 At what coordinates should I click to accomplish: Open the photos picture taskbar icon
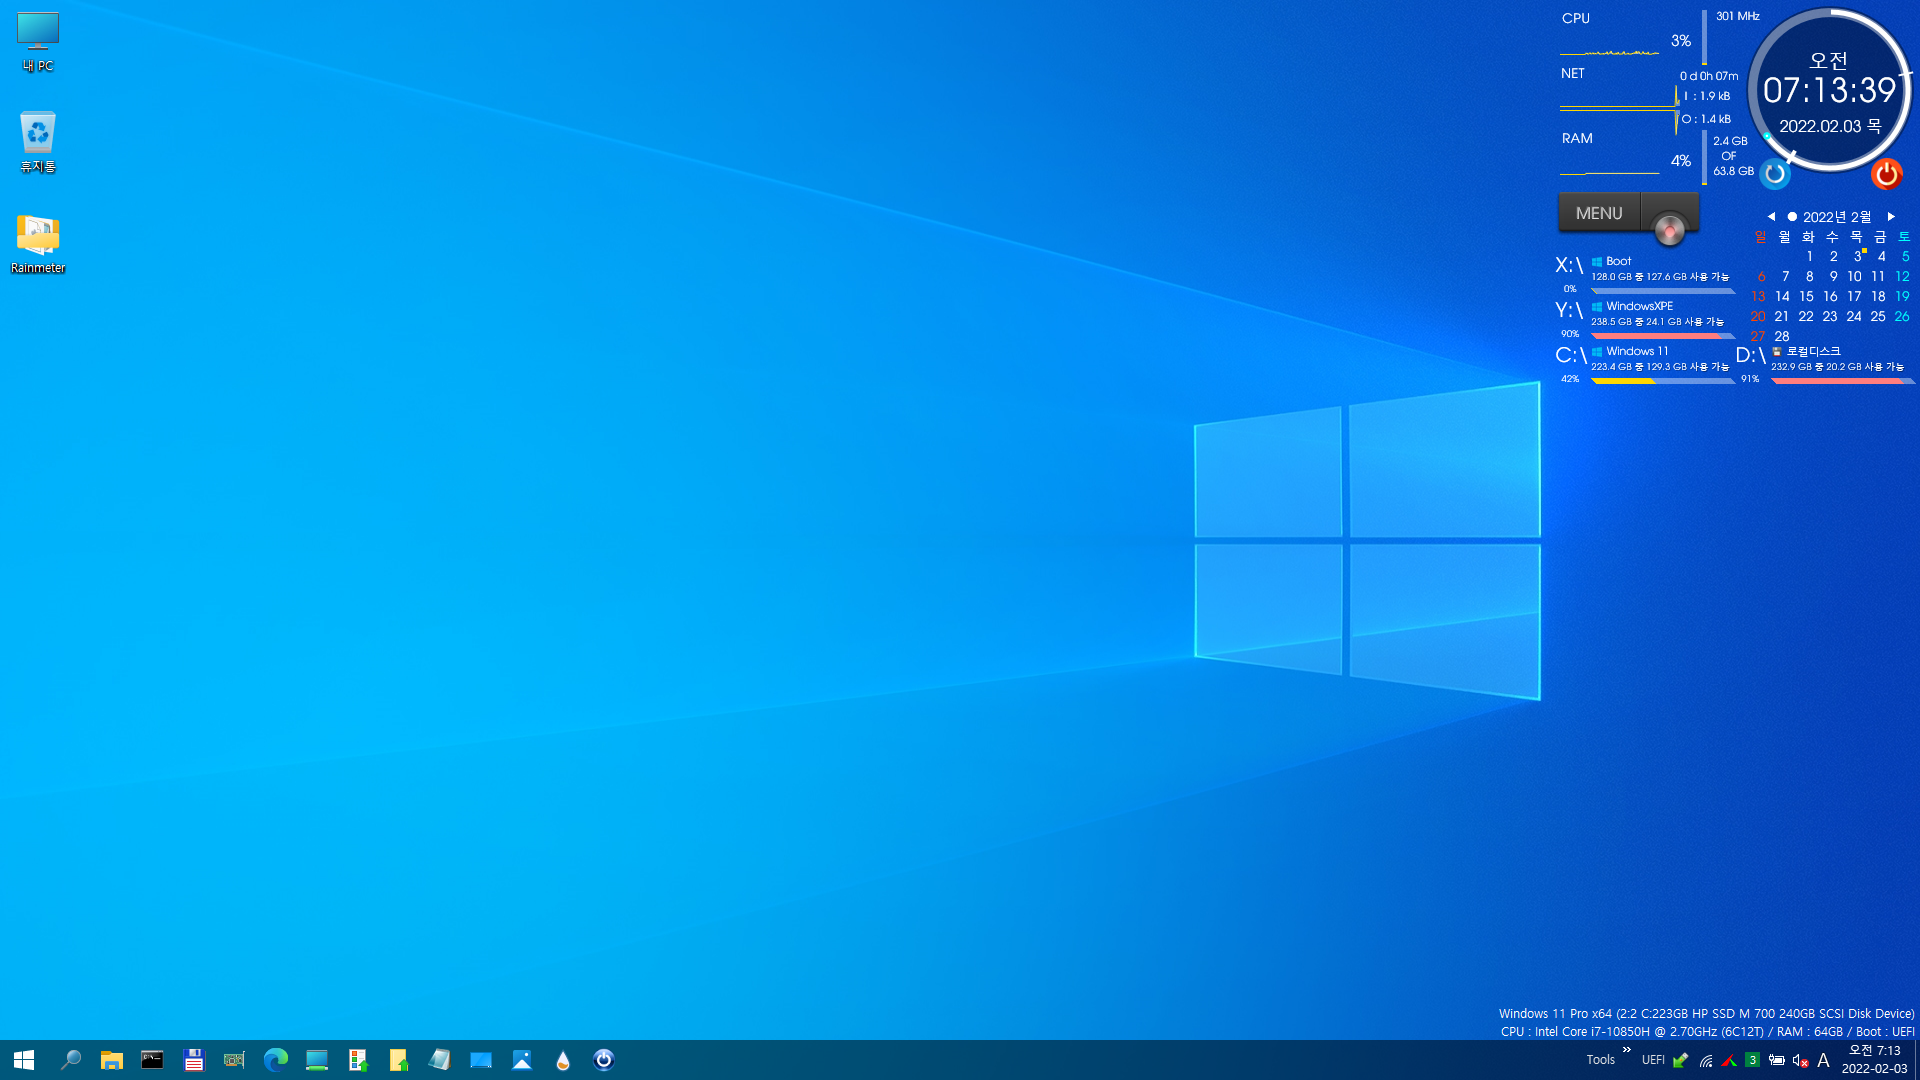522,1060
